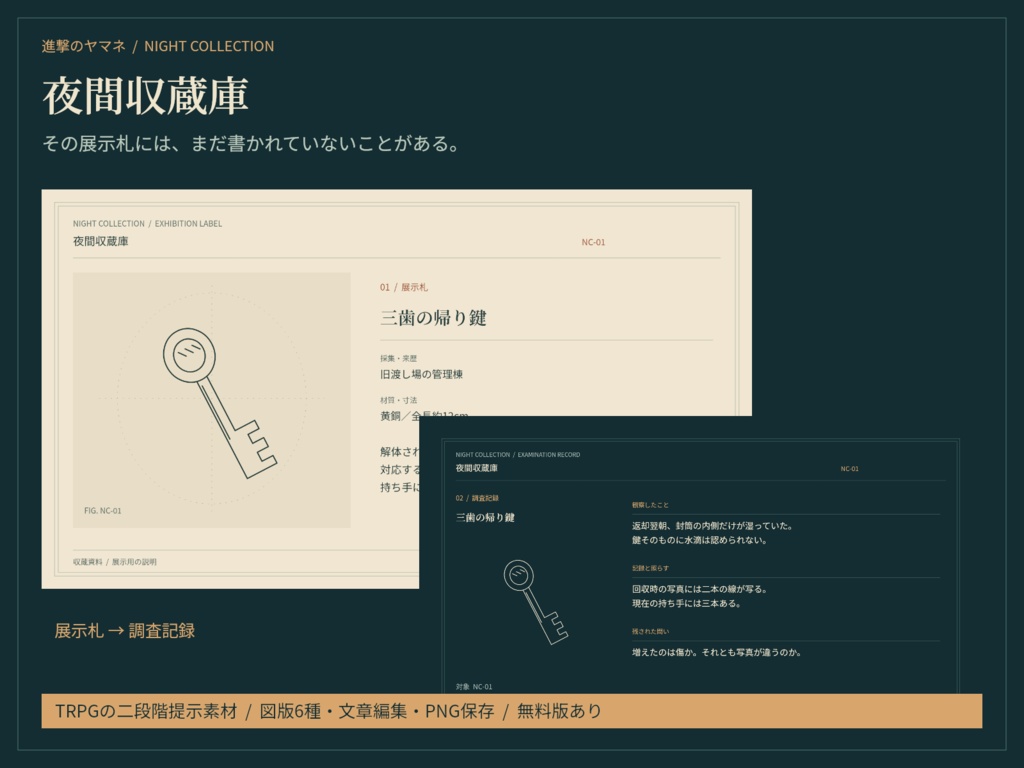The image size is (1024, 768).
Task: Click the line '返却翌朝、封筒の内側だけが湿っていた。'
Action: 712,526
